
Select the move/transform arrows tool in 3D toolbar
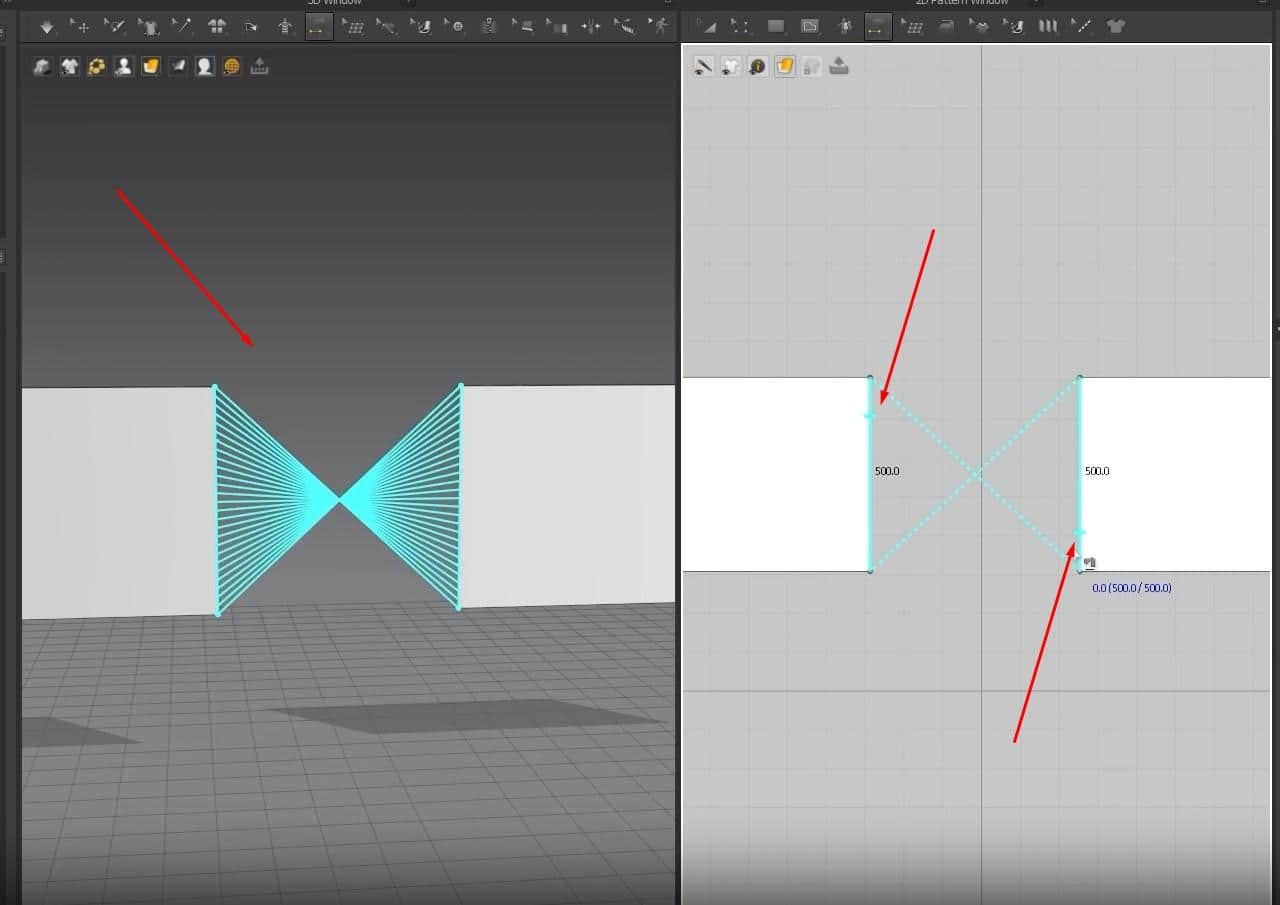point(80,27)
